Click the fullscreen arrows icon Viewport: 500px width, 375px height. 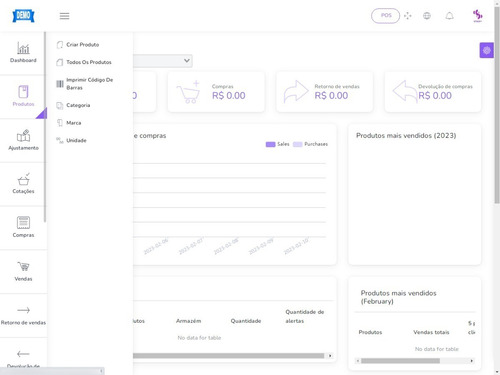pos(407,16)
